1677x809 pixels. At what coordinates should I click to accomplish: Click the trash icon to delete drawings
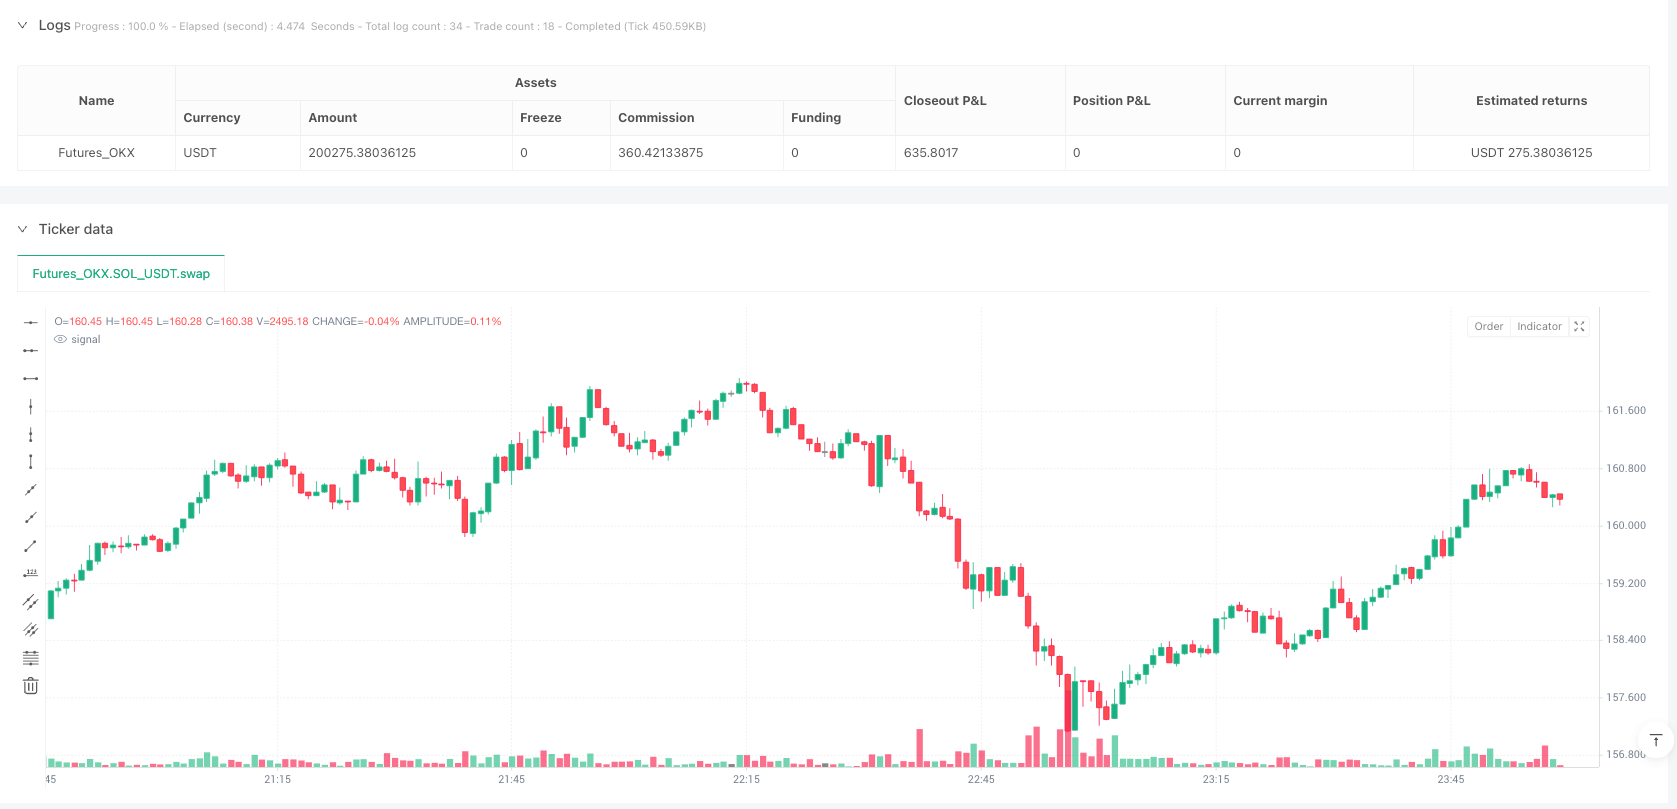(x=31, y=686)
